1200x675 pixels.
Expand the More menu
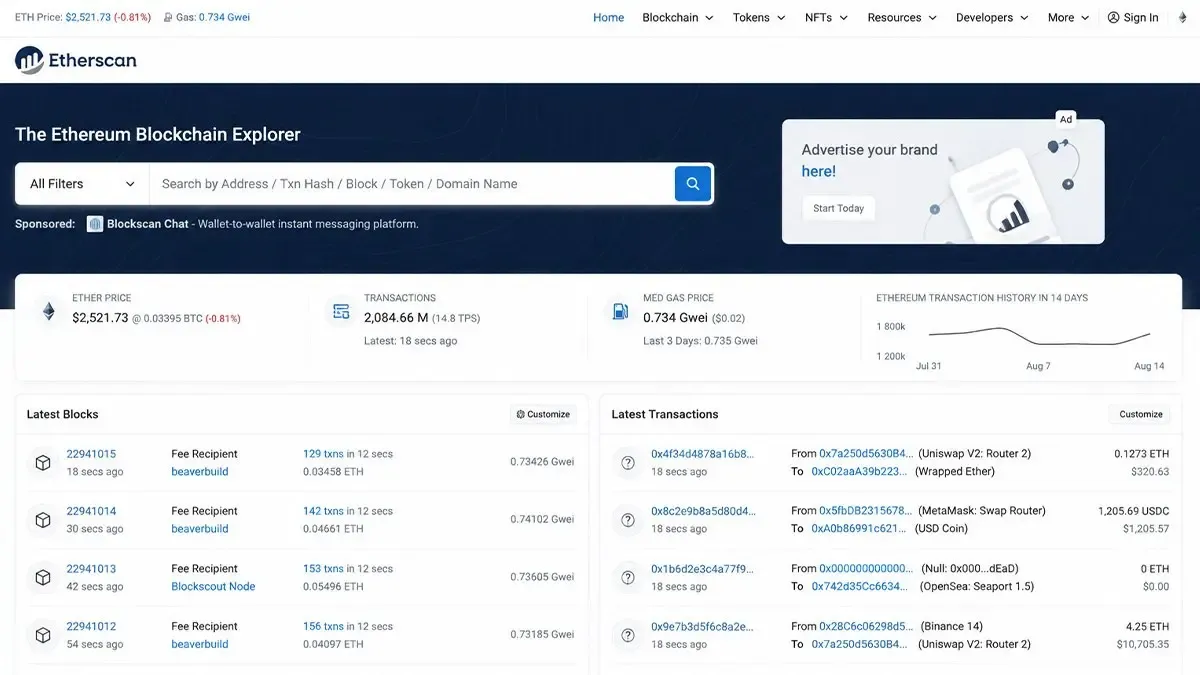[x=1068, y=18]
